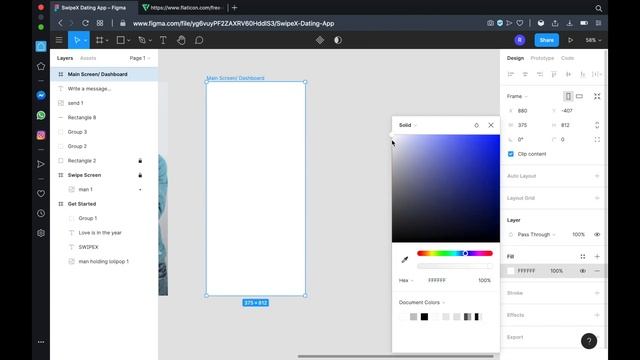640x360 pixels.
Task: Click align bottom icon
Action: click(583, 74)
